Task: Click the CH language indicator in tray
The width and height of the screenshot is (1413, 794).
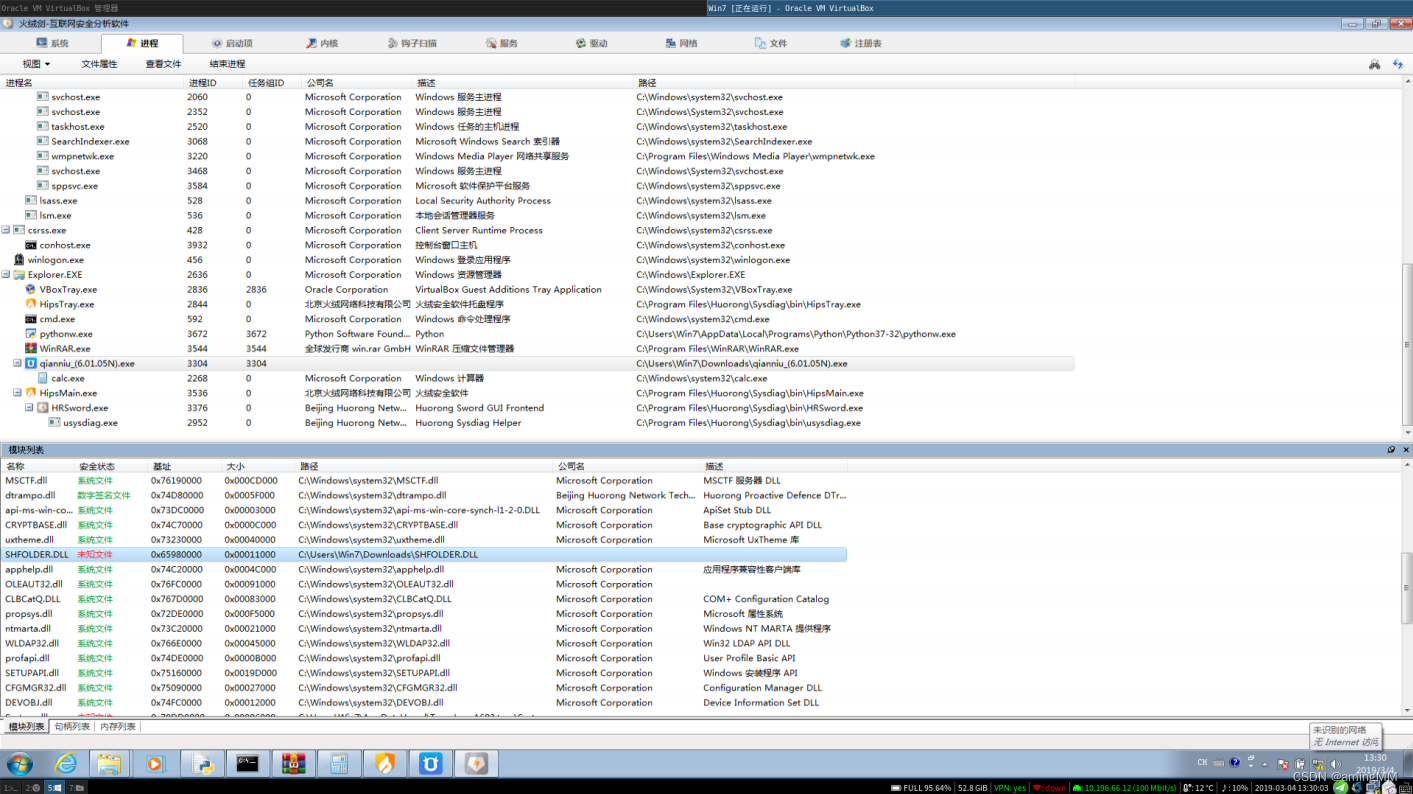Action: click(1202, 763)
